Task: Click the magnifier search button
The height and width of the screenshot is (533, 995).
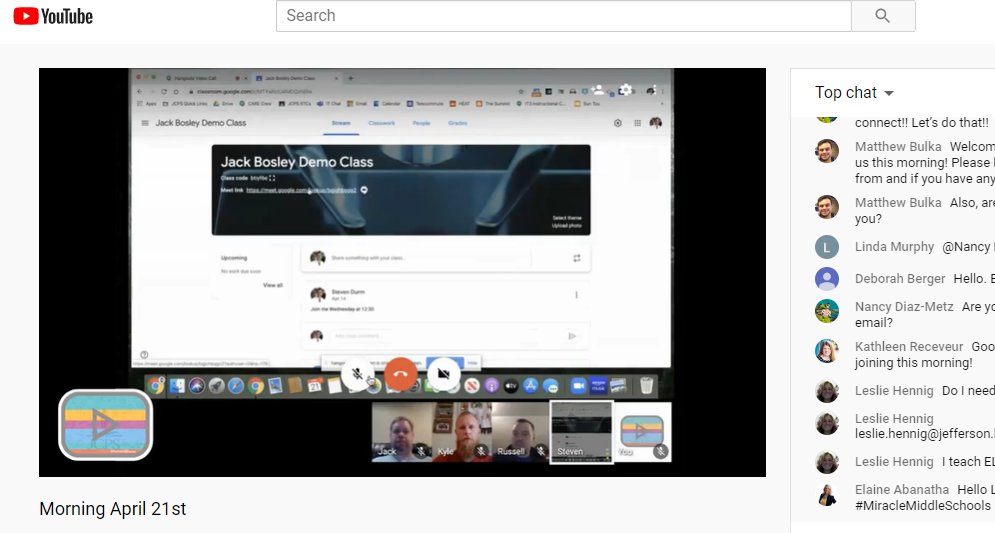Action: [x=883, y=16]
